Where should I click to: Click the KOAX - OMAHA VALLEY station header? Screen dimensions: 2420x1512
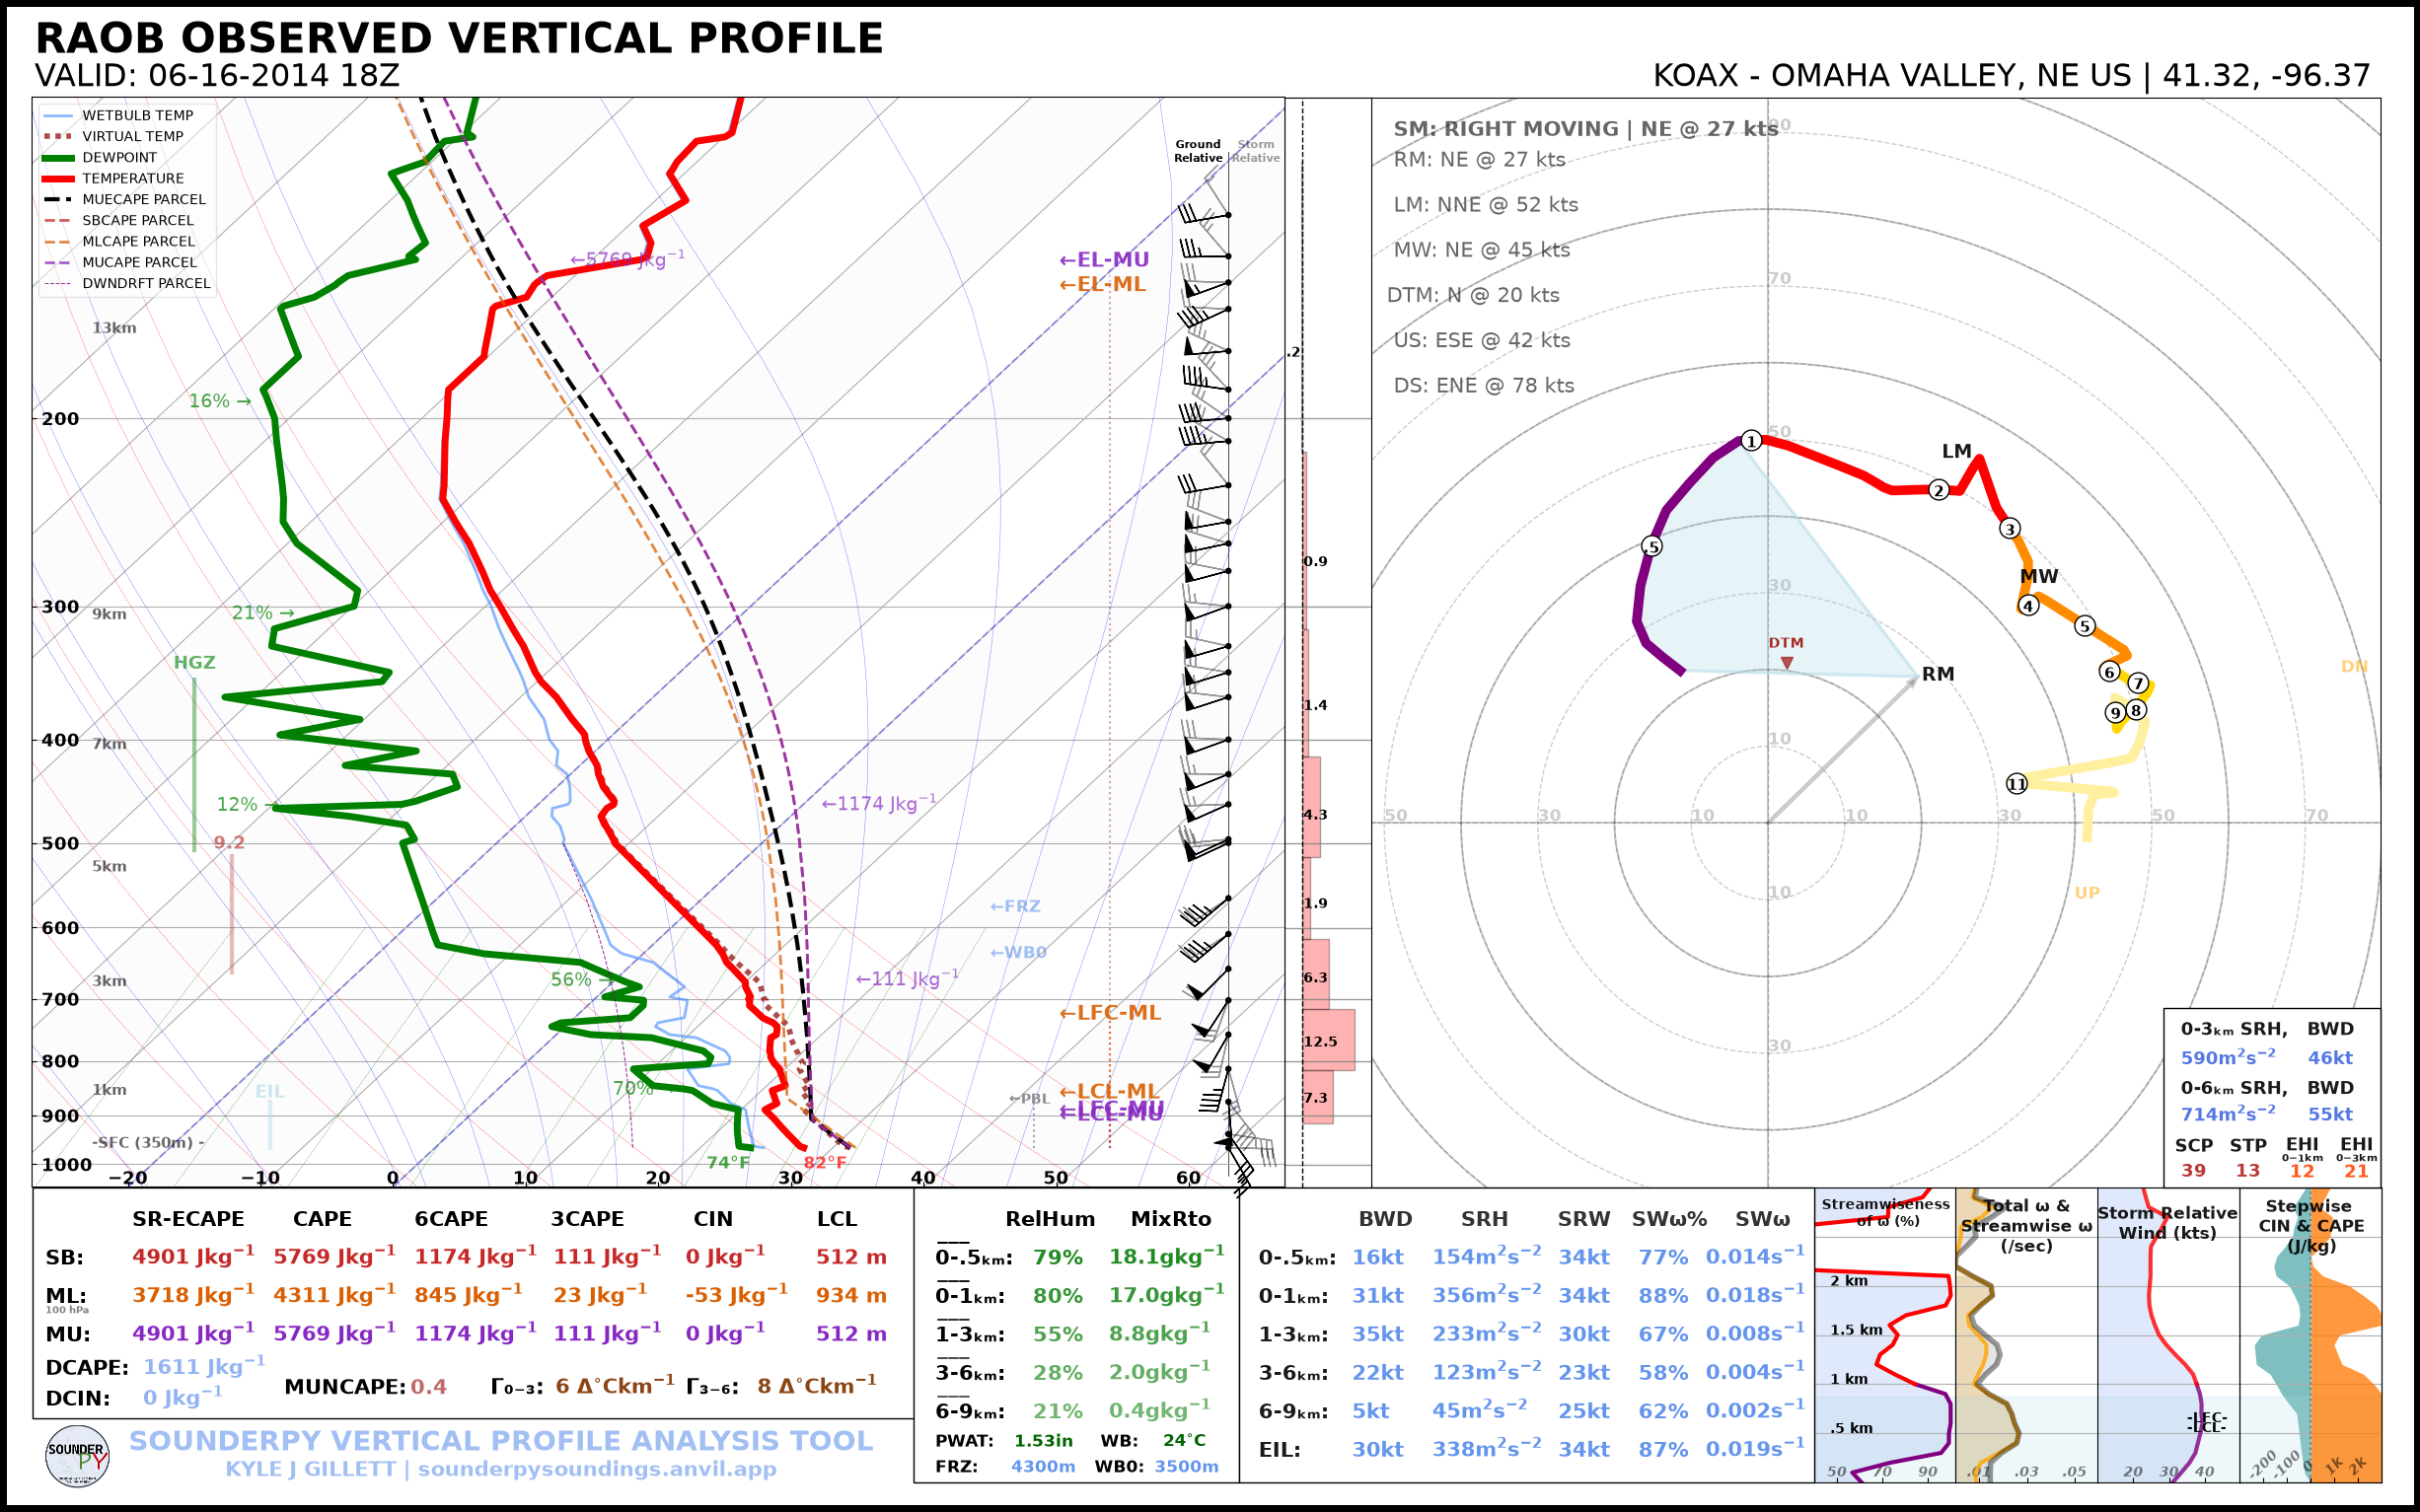coord(2011,76)
